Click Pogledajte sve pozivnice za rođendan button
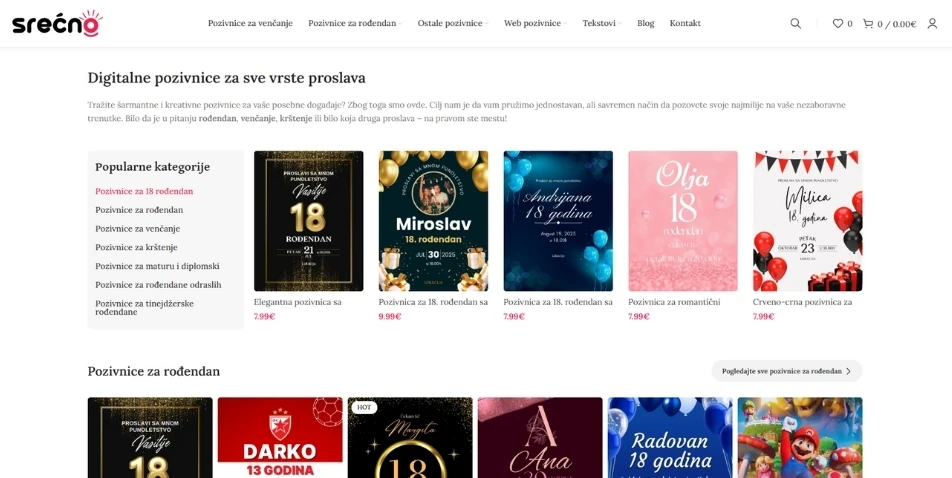This screenshot has height=478, width=952. pyautogui.click(x=787, y=371)
